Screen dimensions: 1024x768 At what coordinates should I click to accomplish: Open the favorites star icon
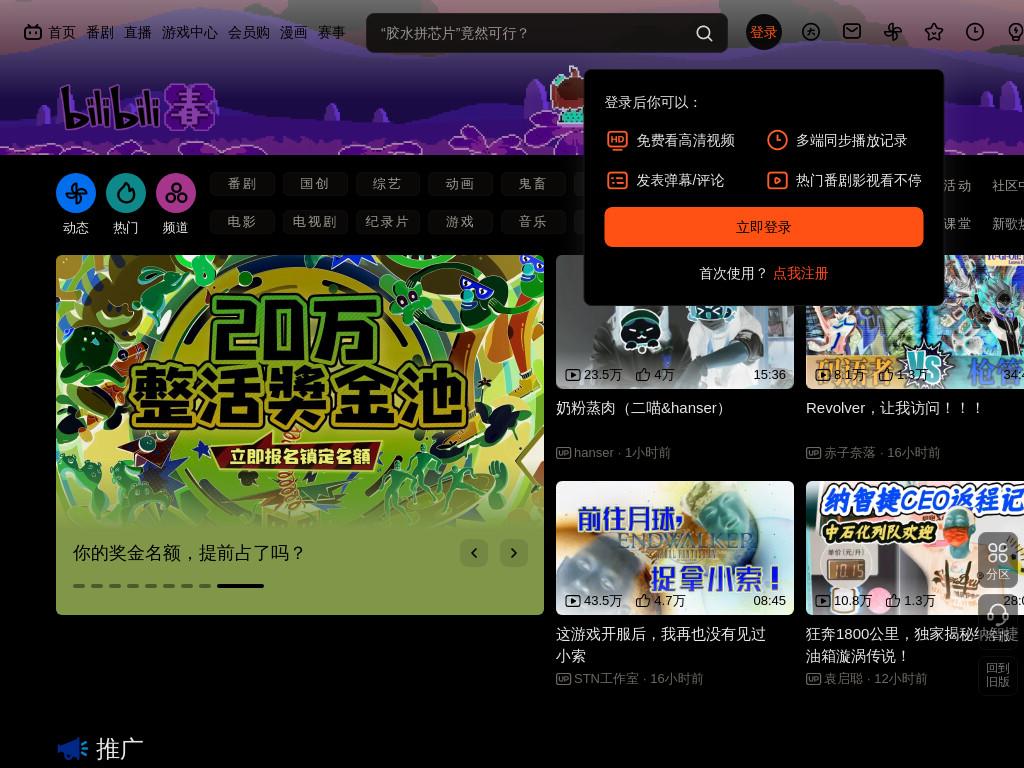[934, 31]
